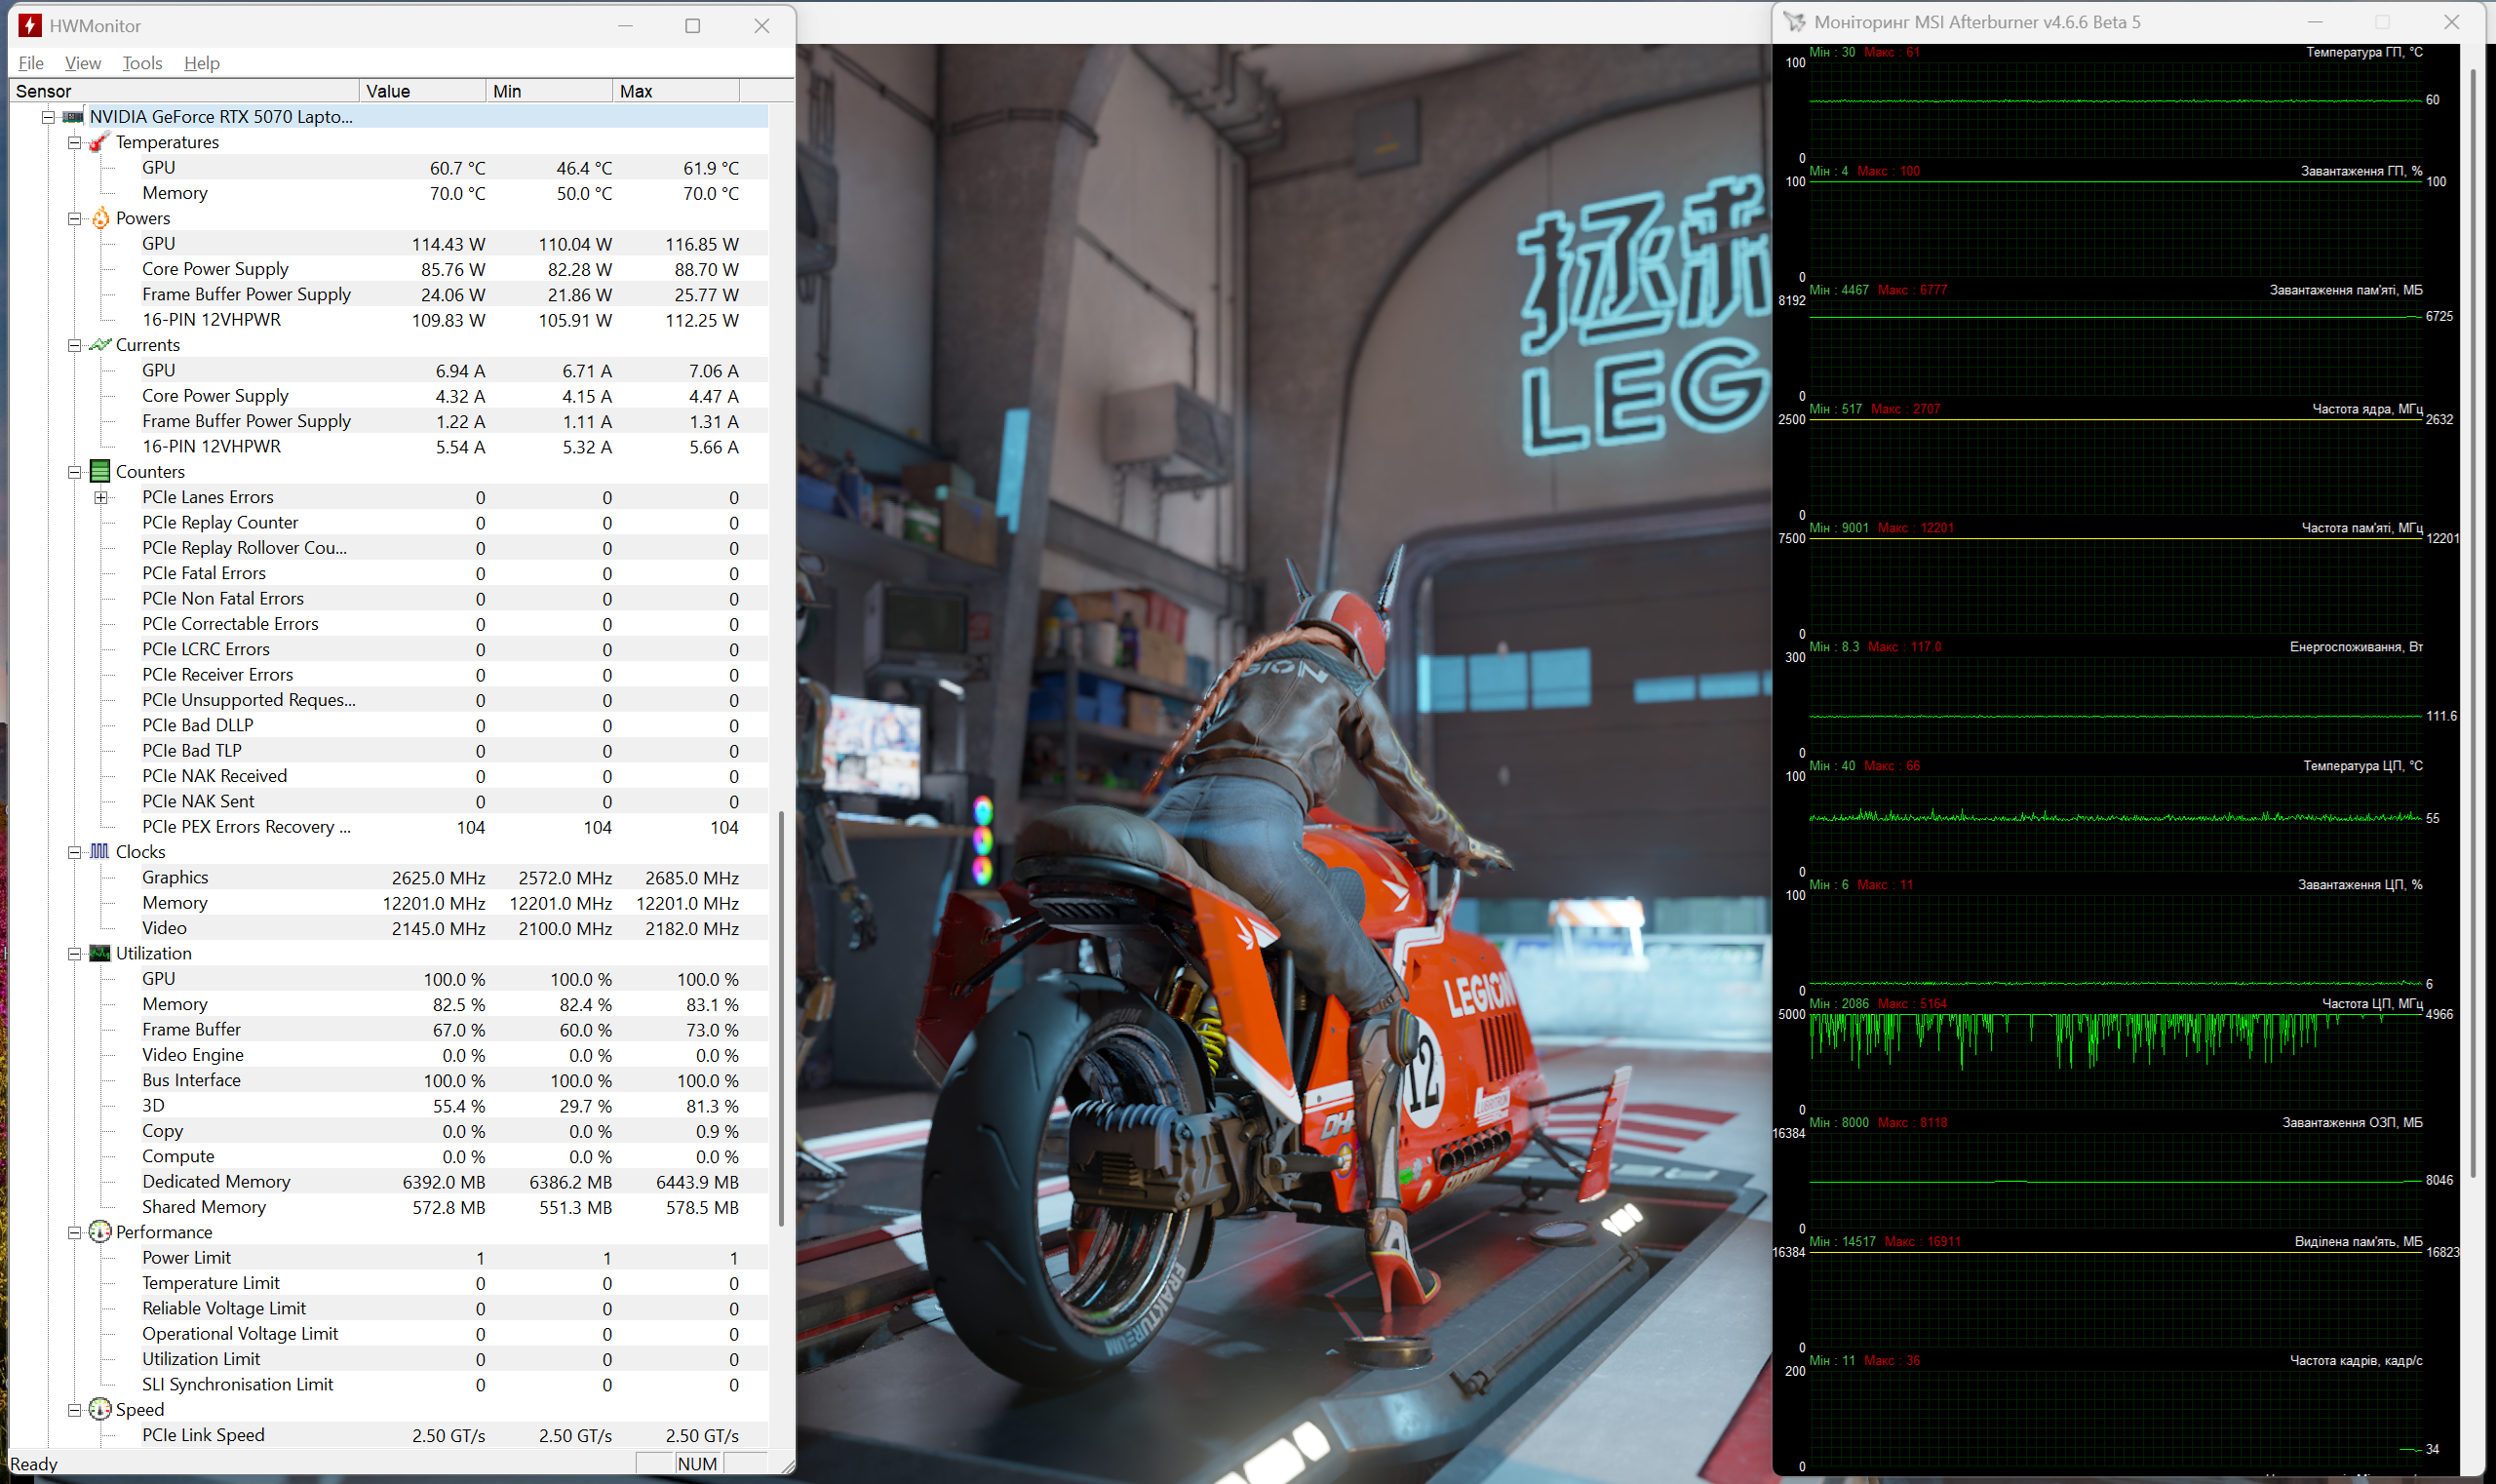Click HWMonitor vertical scrollbar thumb
The image size is (2496, 1484).
click(781, 1018)
